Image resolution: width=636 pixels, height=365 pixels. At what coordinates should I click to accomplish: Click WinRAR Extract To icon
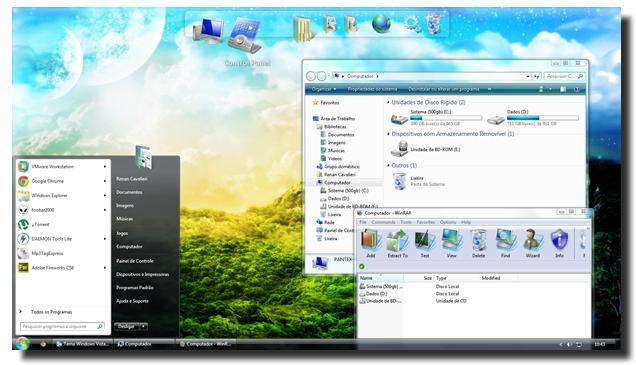coord(398,243)
